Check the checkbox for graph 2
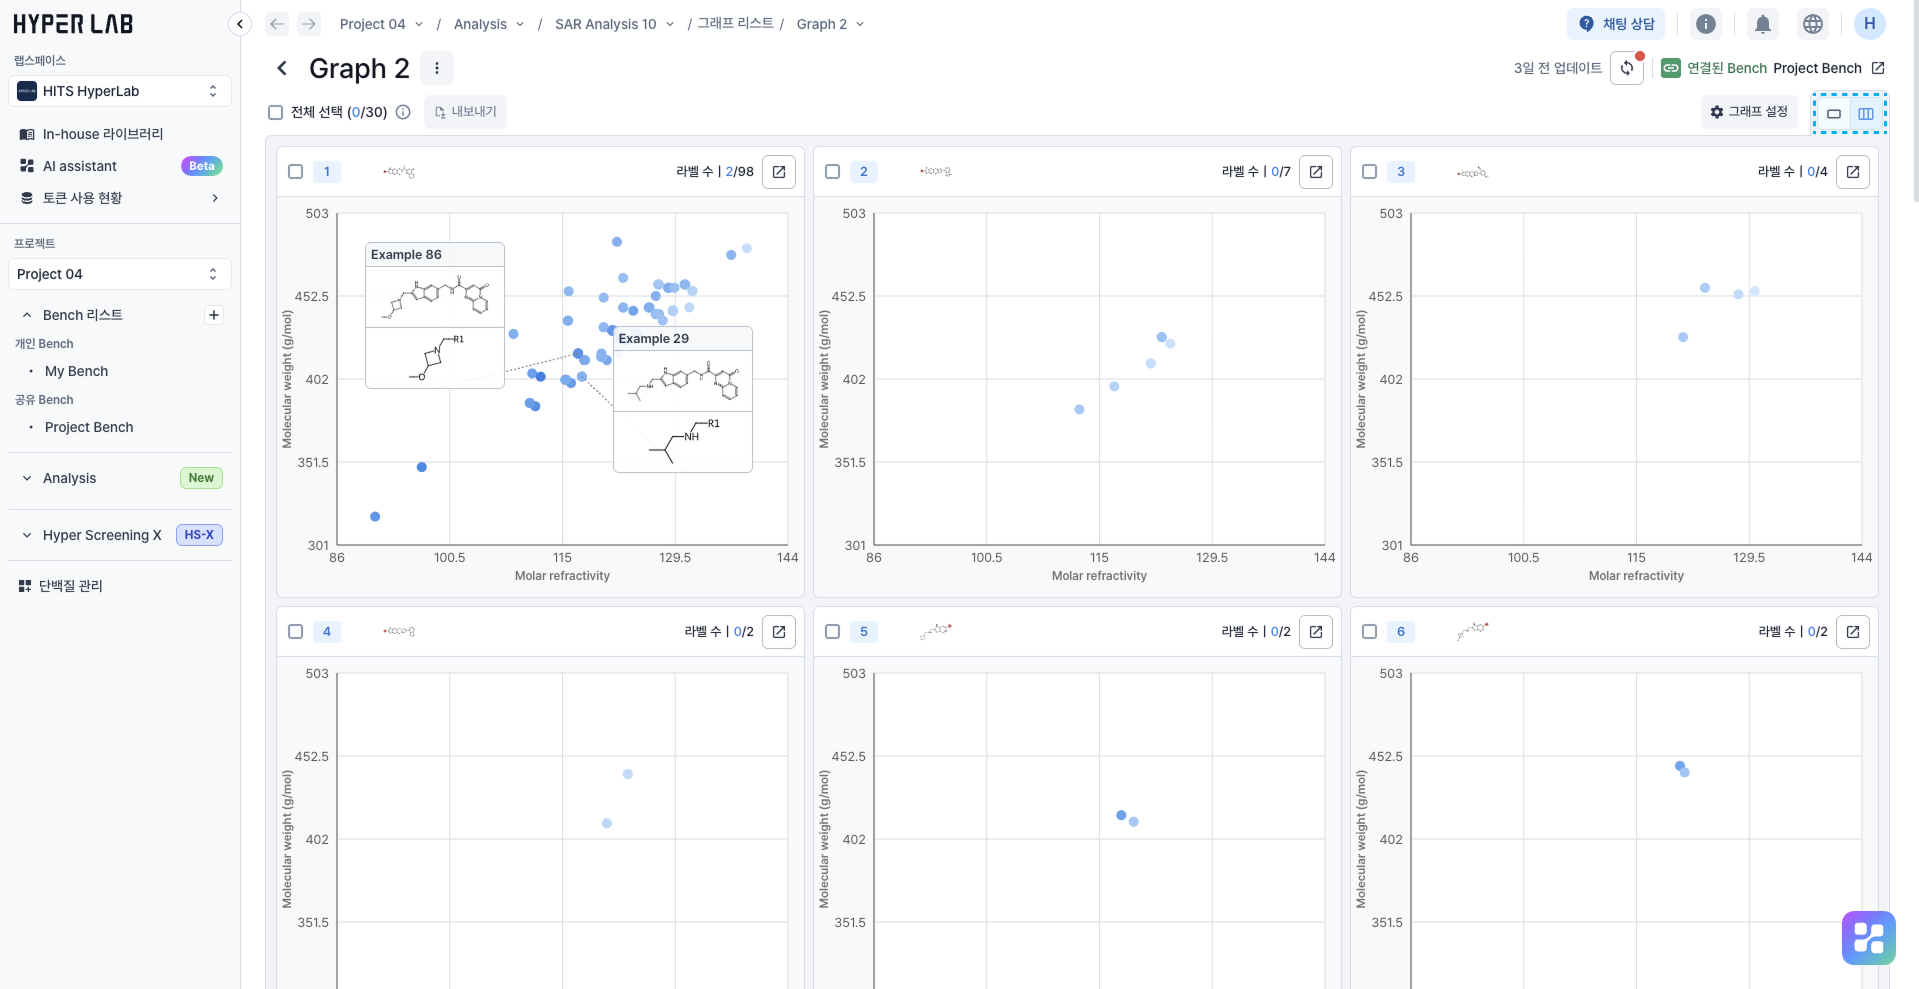This screenshot has height=989, width=1919. pyautogui.click(x=832, y=172)
